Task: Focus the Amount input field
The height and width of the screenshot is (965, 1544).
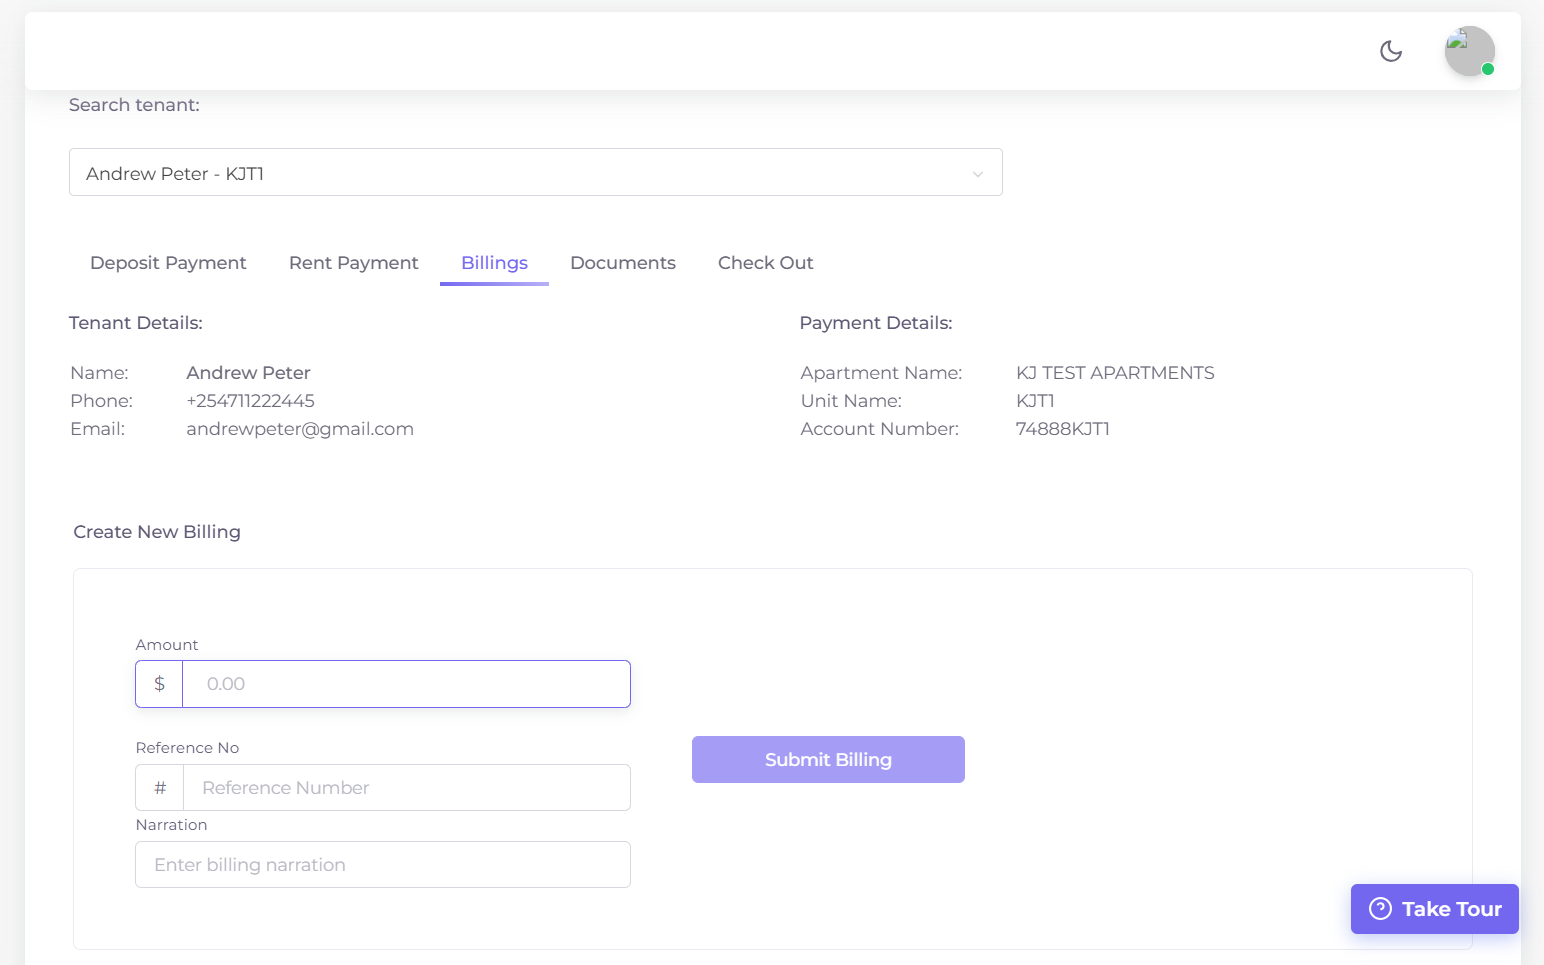Action: pos(405,684)
